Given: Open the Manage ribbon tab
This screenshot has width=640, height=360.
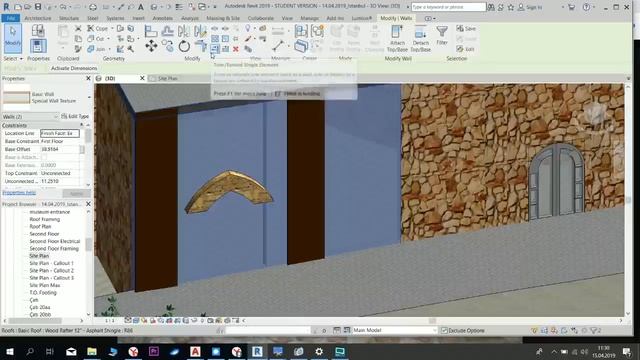Looking at the screenshot, I should click(x=309, y=18).
